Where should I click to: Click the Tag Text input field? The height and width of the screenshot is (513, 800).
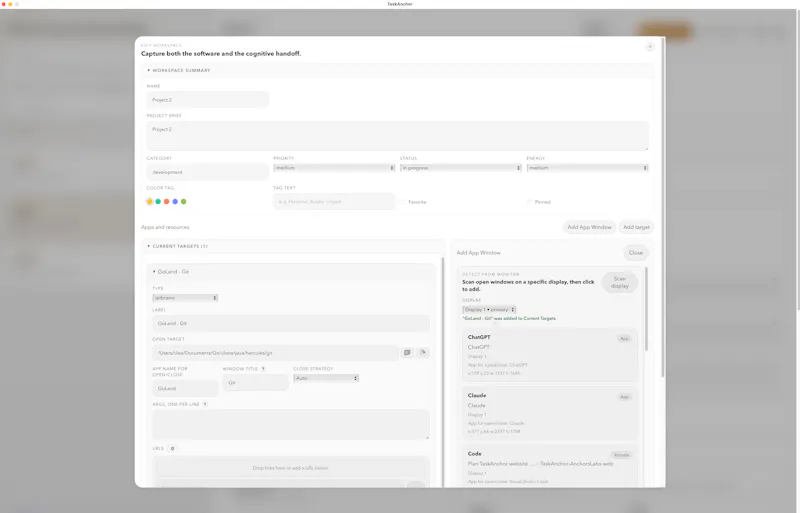coord(334,202)
